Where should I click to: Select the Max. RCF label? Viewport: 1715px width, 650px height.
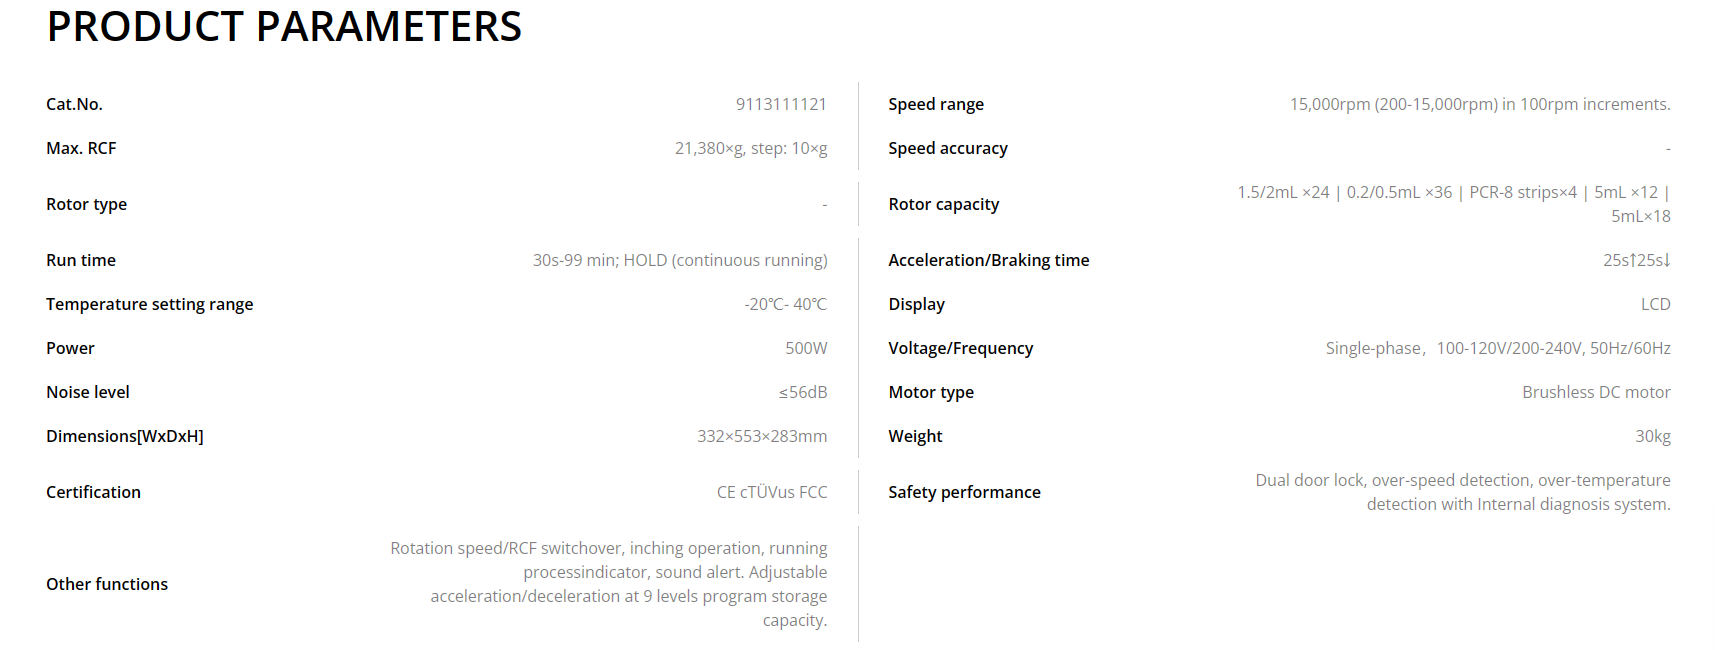(81, 148)
